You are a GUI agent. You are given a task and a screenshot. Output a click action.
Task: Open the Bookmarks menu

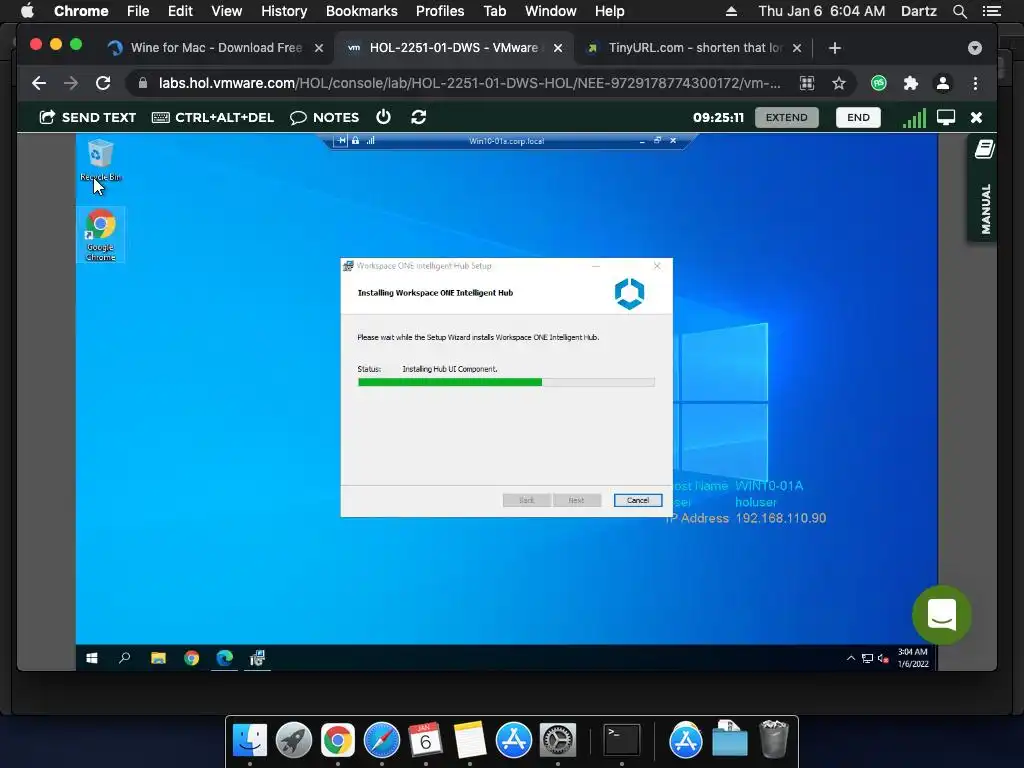point(361,11)
